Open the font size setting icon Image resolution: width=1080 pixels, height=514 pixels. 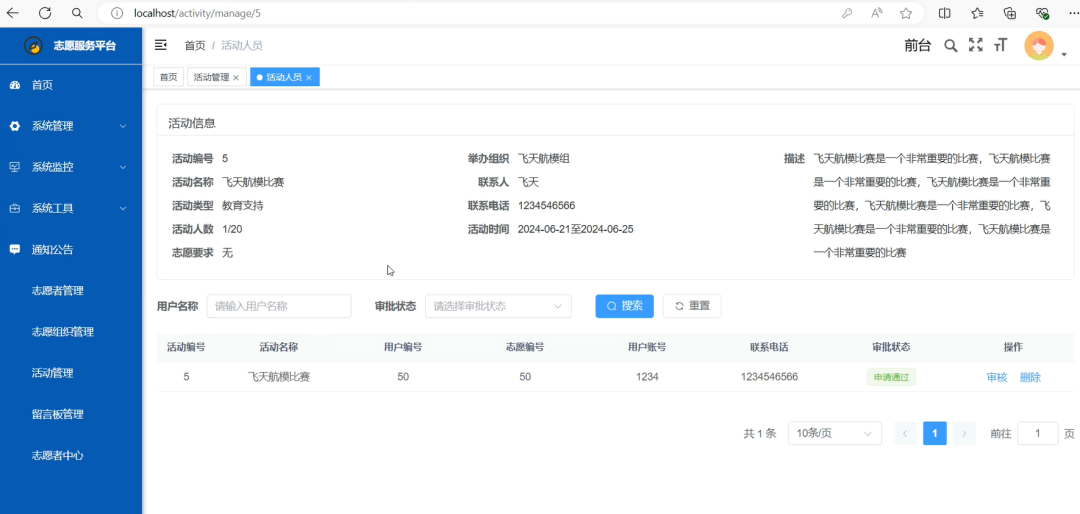(1000, 45)
